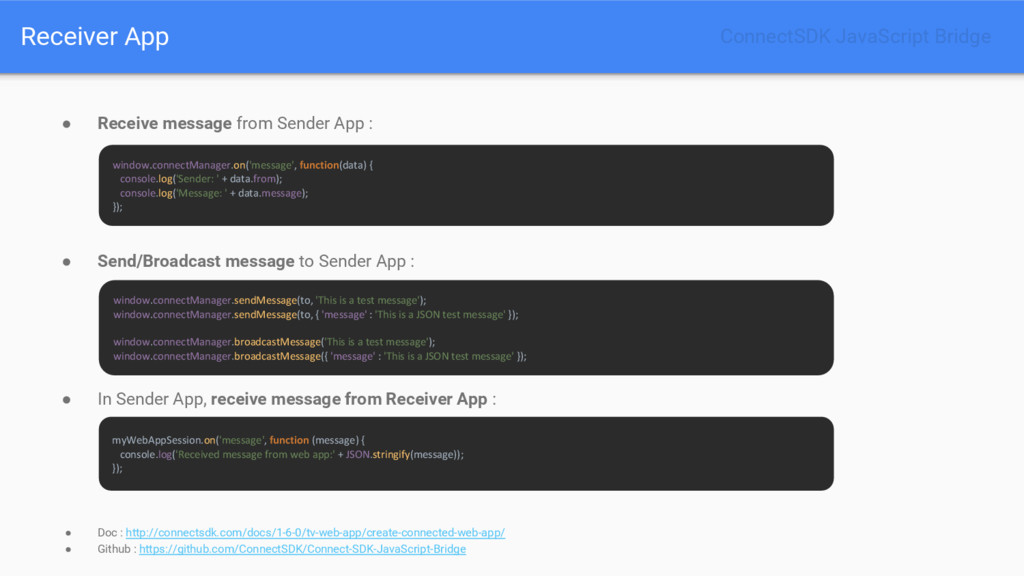Click the window.connectManager.on('message') code line
This screenshot has width=1024, height=576.
tap(242, 165)
